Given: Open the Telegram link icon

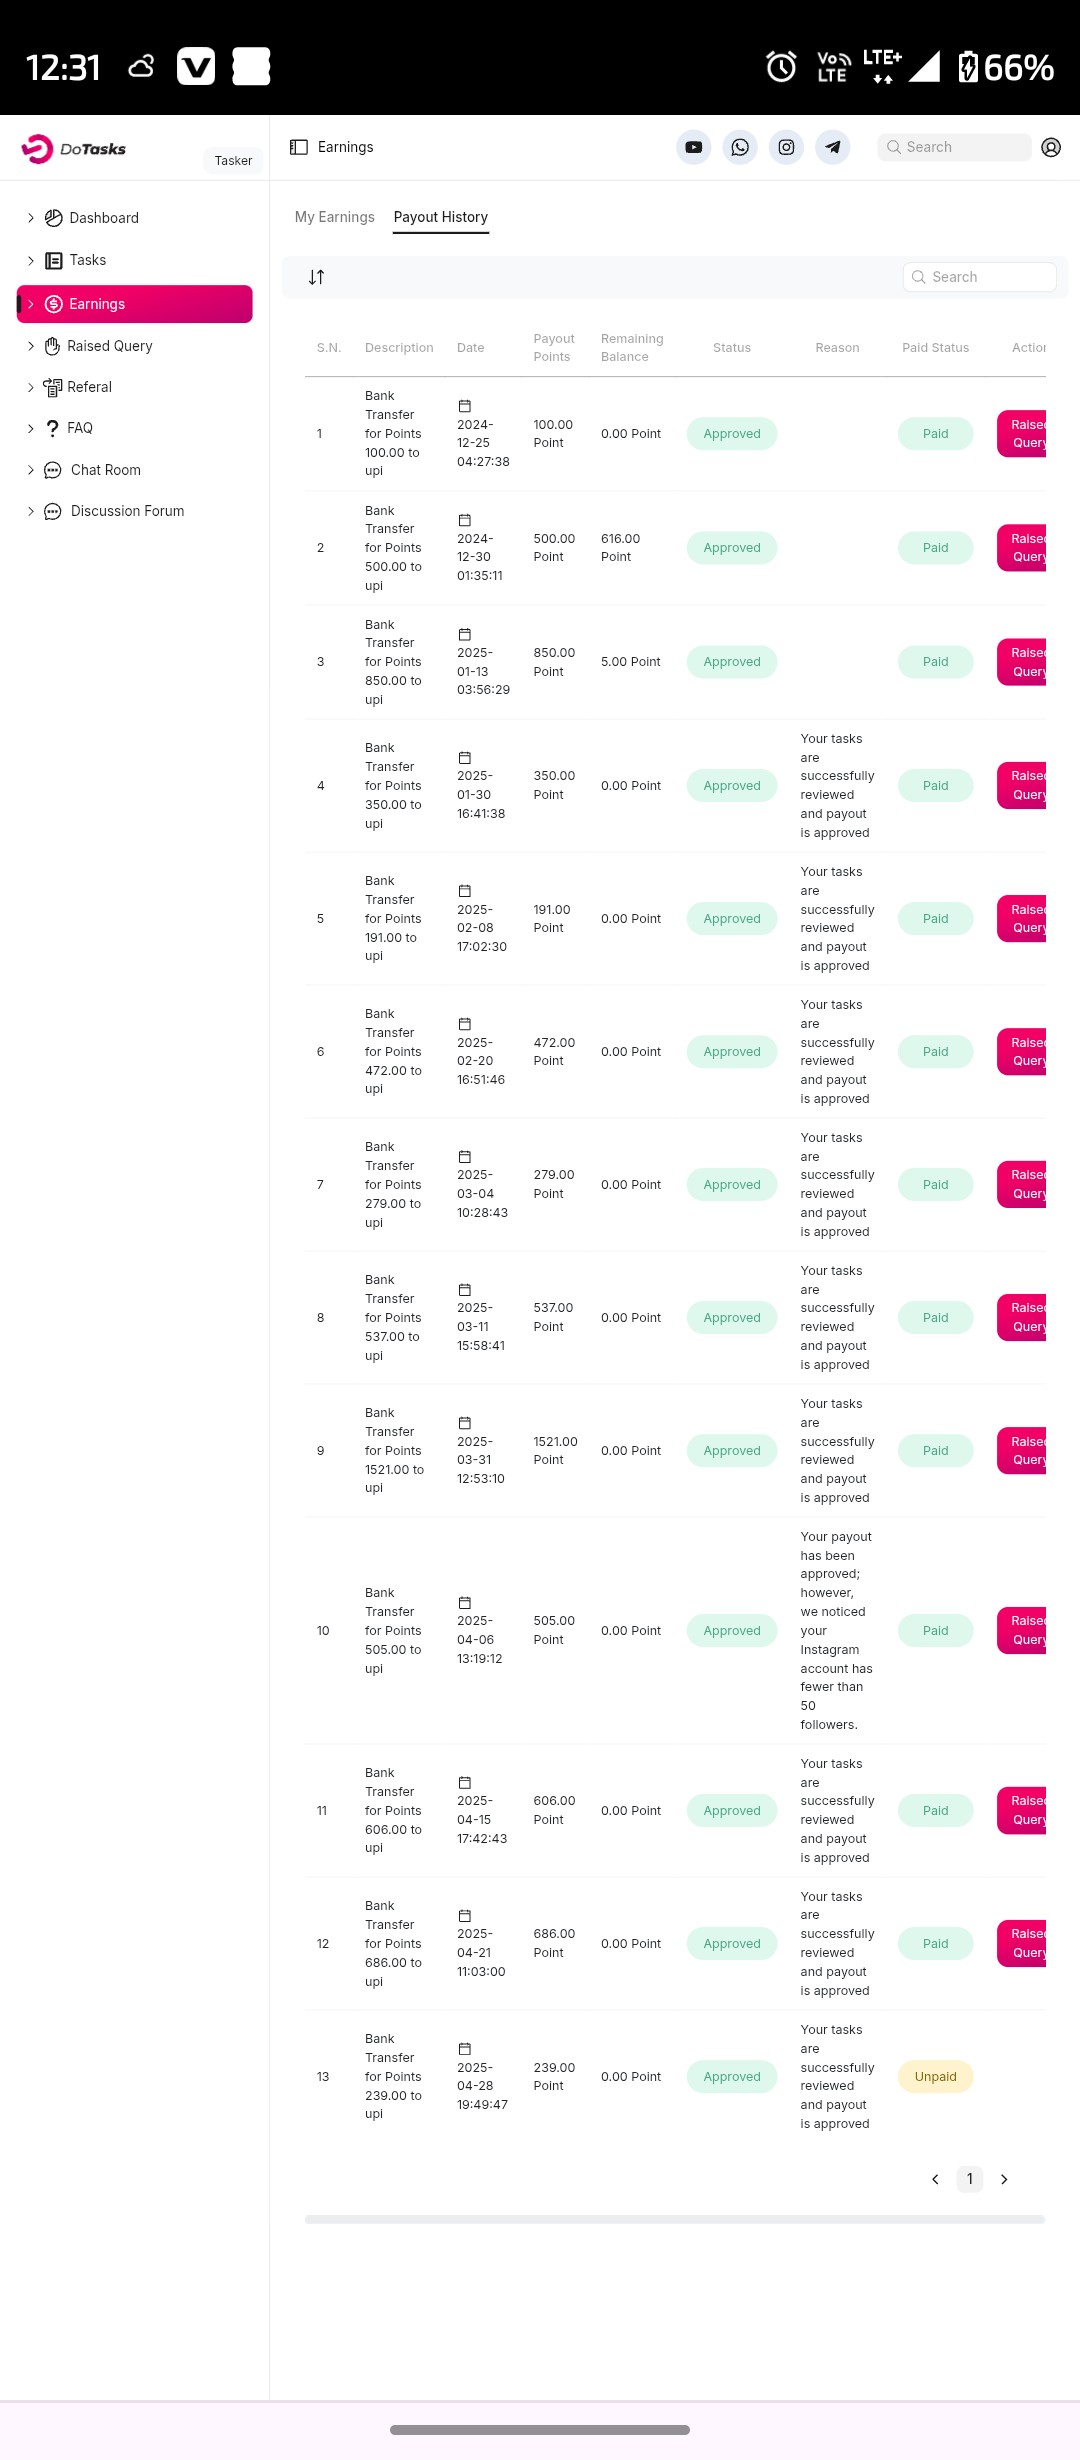Looking at the screenshot, I should coord(832,147).
